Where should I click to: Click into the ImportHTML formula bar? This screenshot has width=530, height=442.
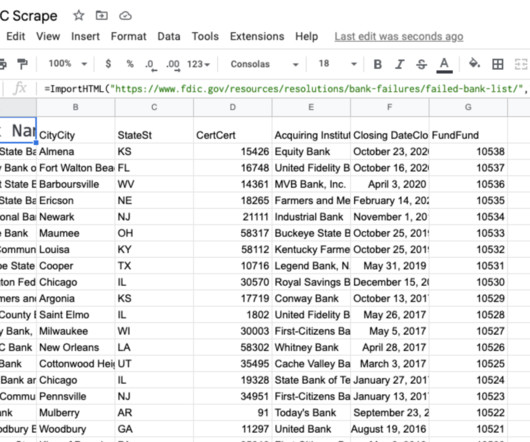tap(284, 89)
